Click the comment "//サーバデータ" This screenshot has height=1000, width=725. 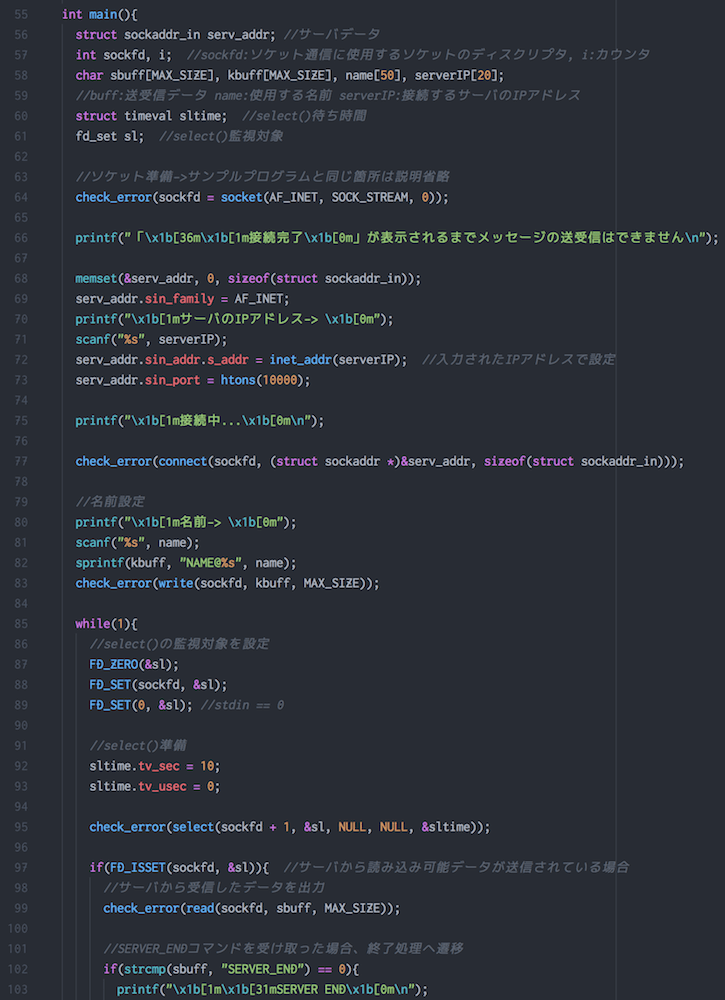coord(332,34)
